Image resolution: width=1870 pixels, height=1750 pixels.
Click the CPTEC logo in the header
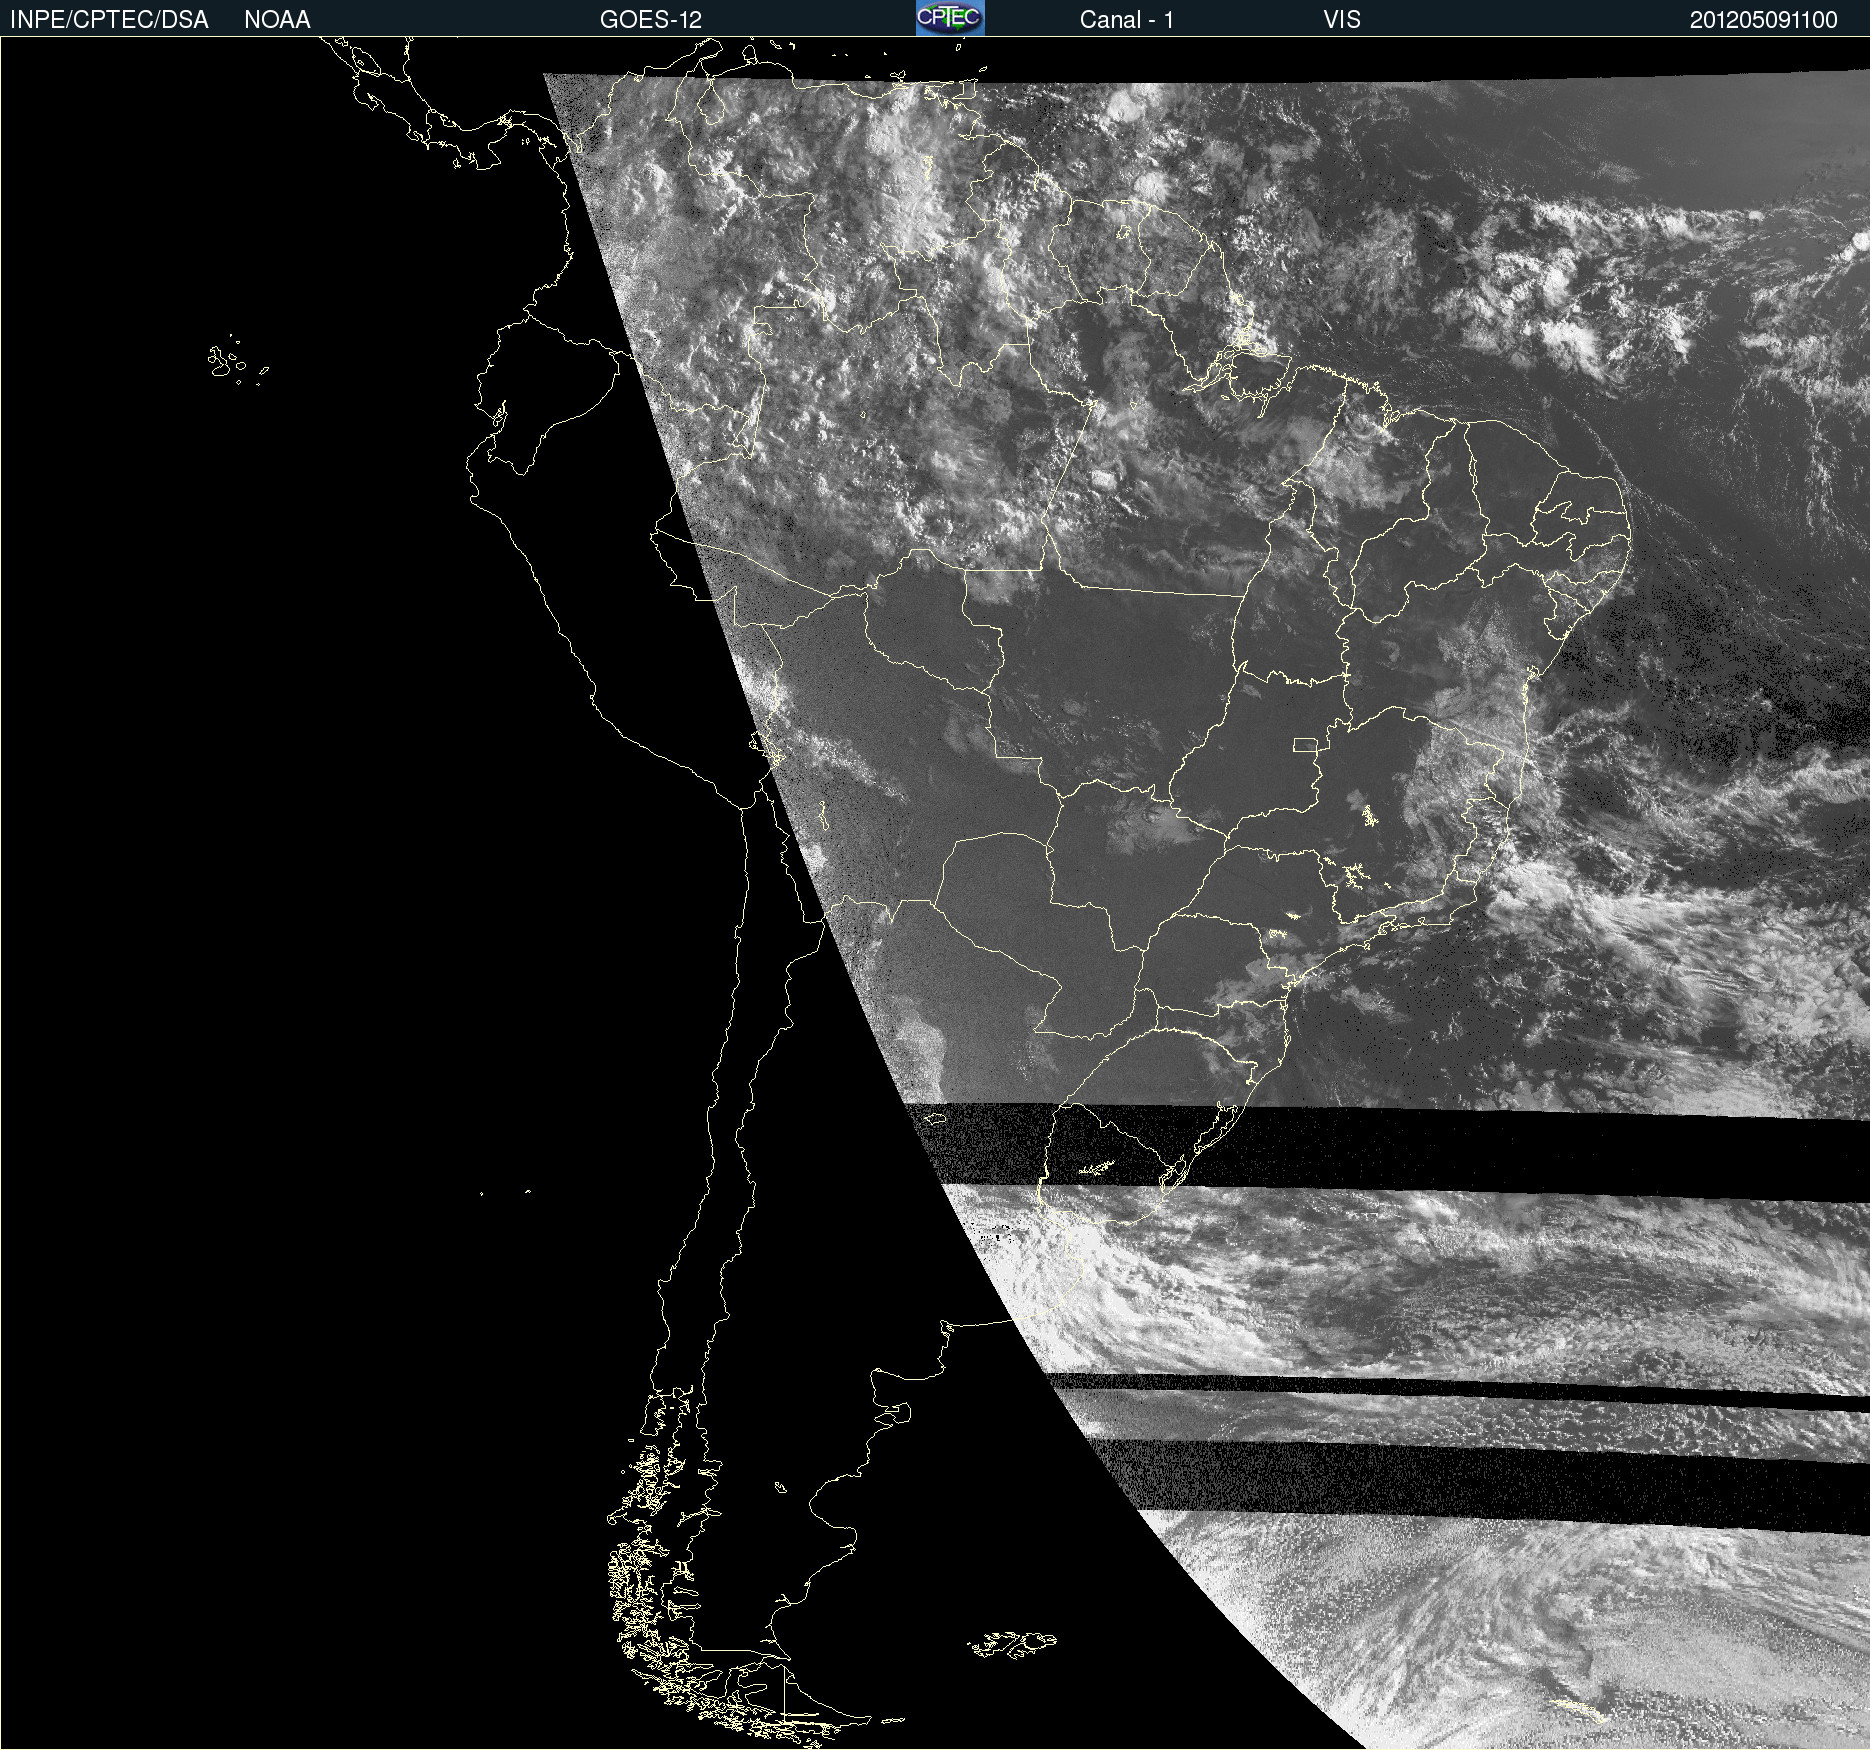pos(950,18)
